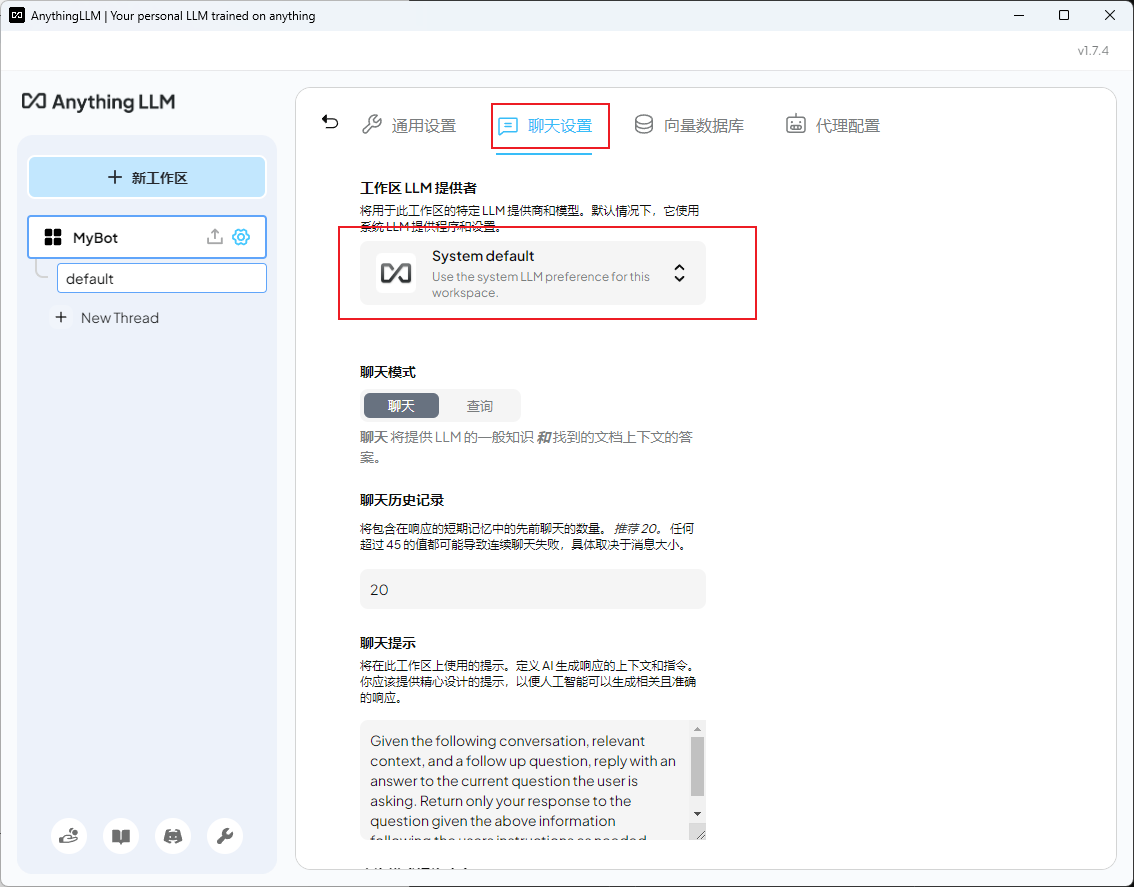Screen dimensions: 1134x887
Task: Open 向量数据库 vector database tab
Action: (x=689, y=125)
